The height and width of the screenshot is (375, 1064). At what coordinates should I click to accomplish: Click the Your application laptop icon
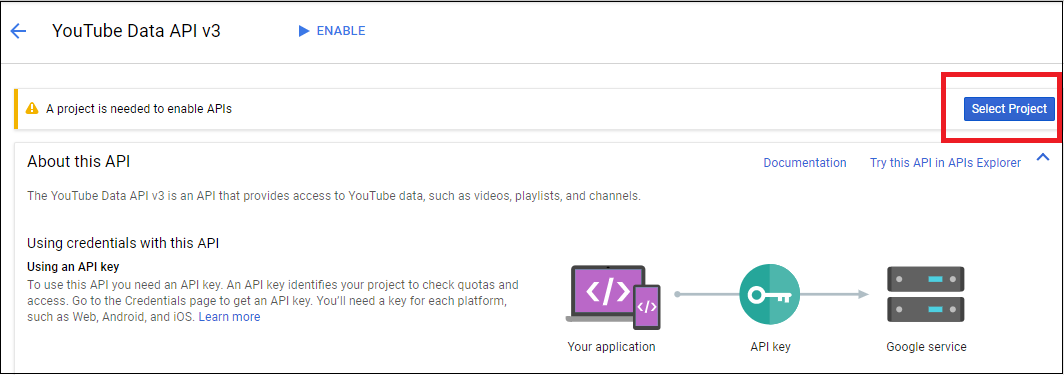click(x=612, y=296)
